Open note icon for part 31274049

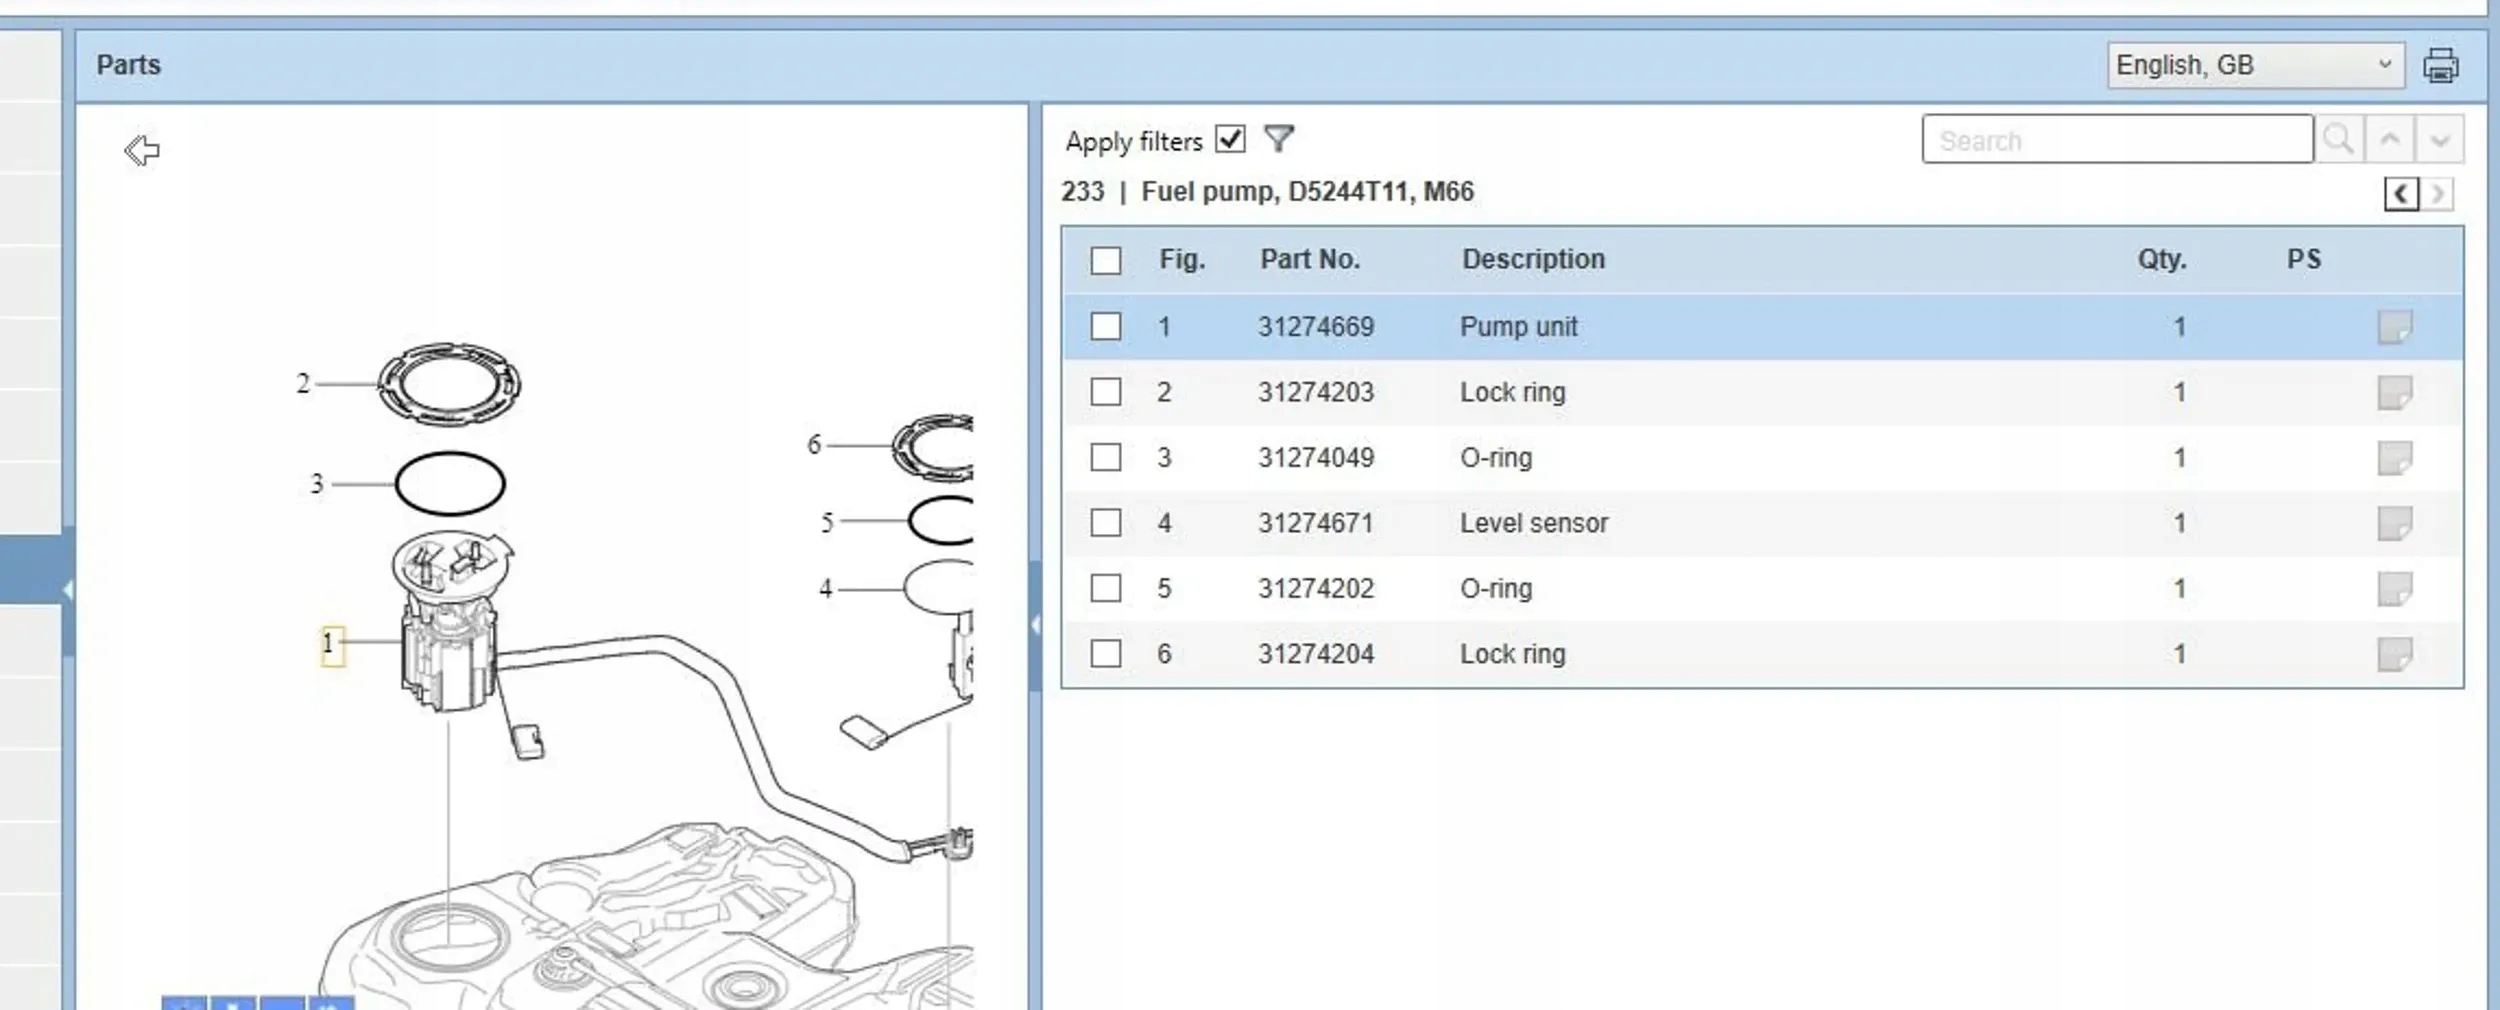coord(2395,458)
